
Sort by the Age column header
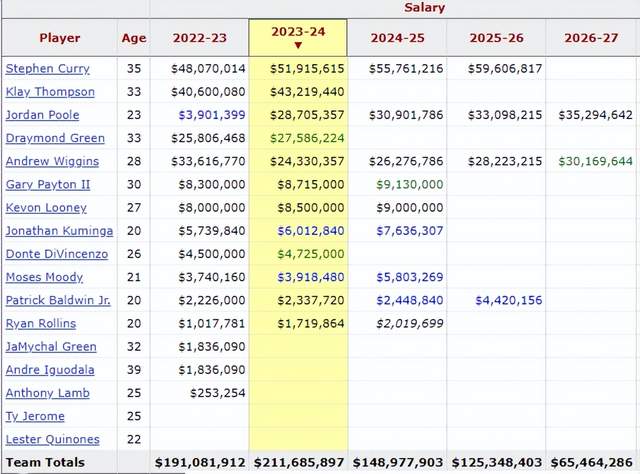click(134, 38)
